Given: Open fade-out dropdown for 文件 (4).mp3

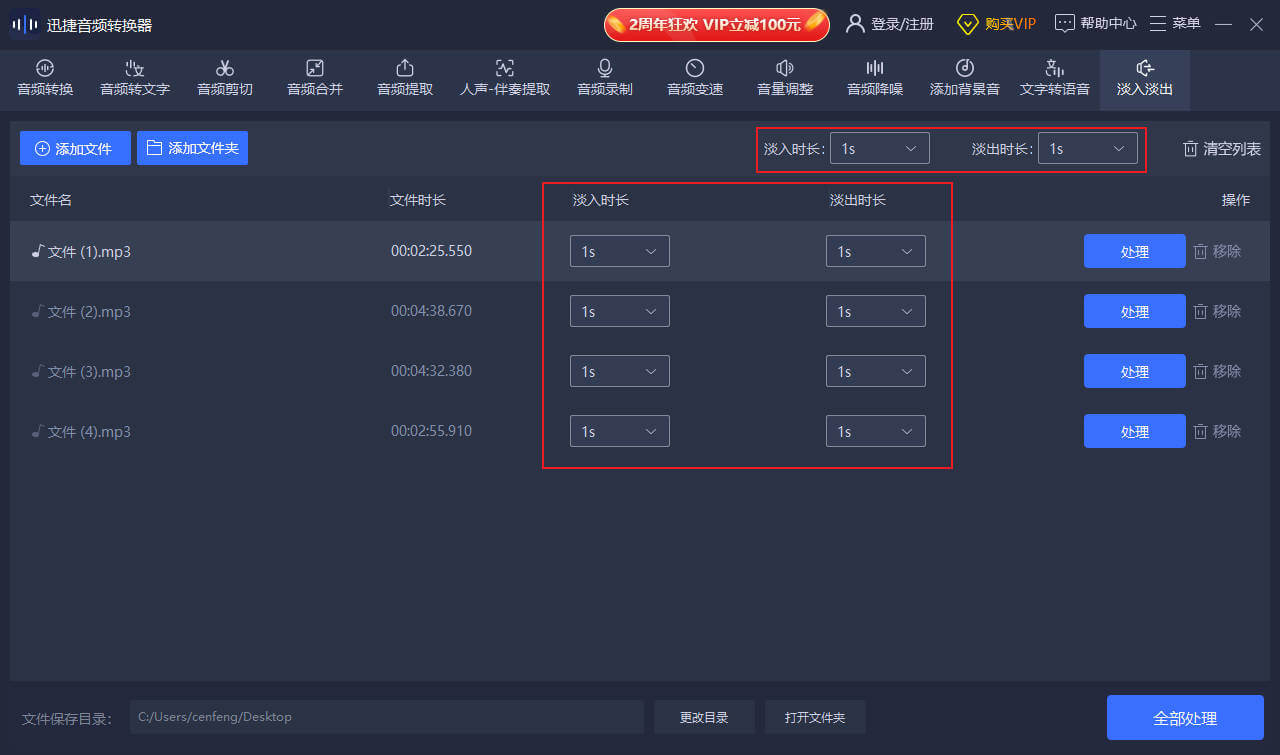Looking at the screenshot, I should coord(876,431).
